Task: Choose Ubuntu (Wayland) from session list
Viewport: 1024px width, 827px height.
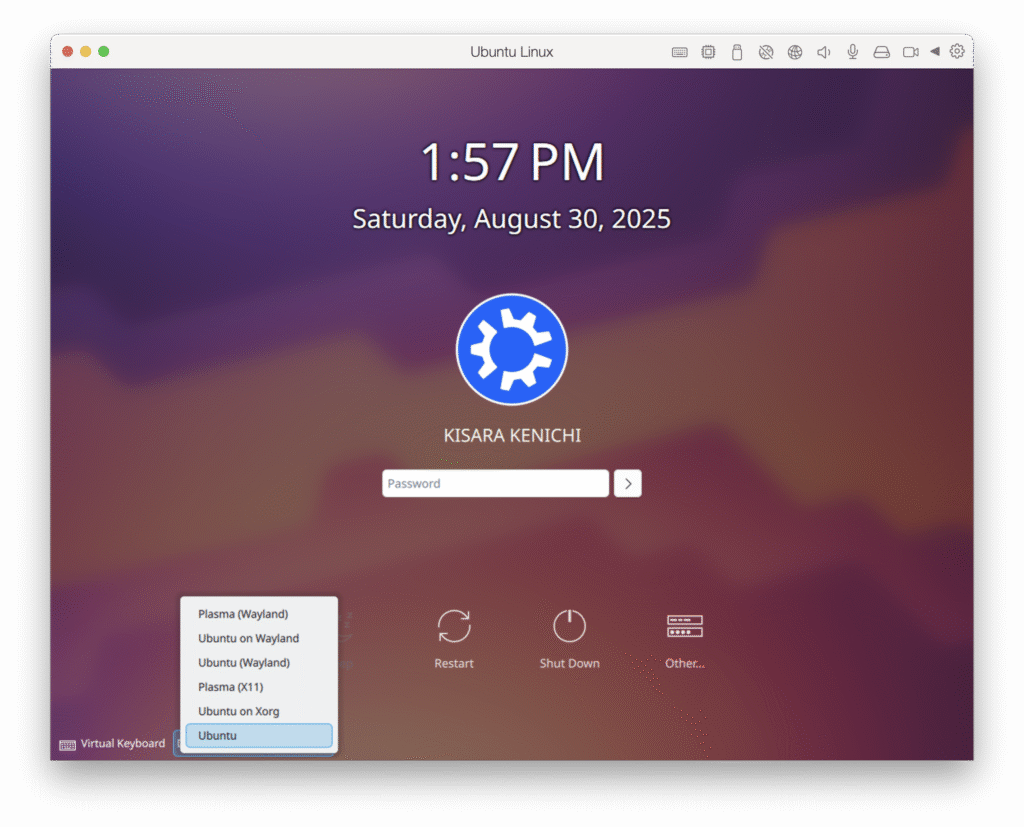Action: click(x=259, y=662)
